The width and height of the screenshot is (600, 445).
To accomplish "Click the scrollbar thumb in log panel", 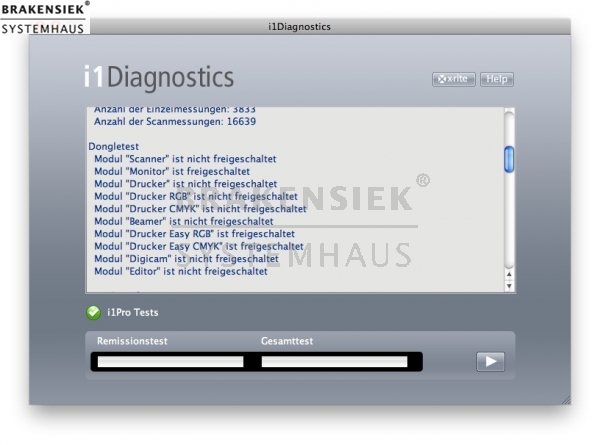I will 509,159.
